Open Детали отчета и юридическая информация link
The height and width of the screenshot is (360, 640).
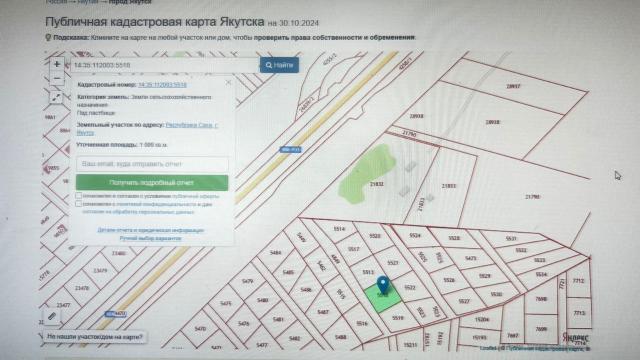(x=151, y=230)
